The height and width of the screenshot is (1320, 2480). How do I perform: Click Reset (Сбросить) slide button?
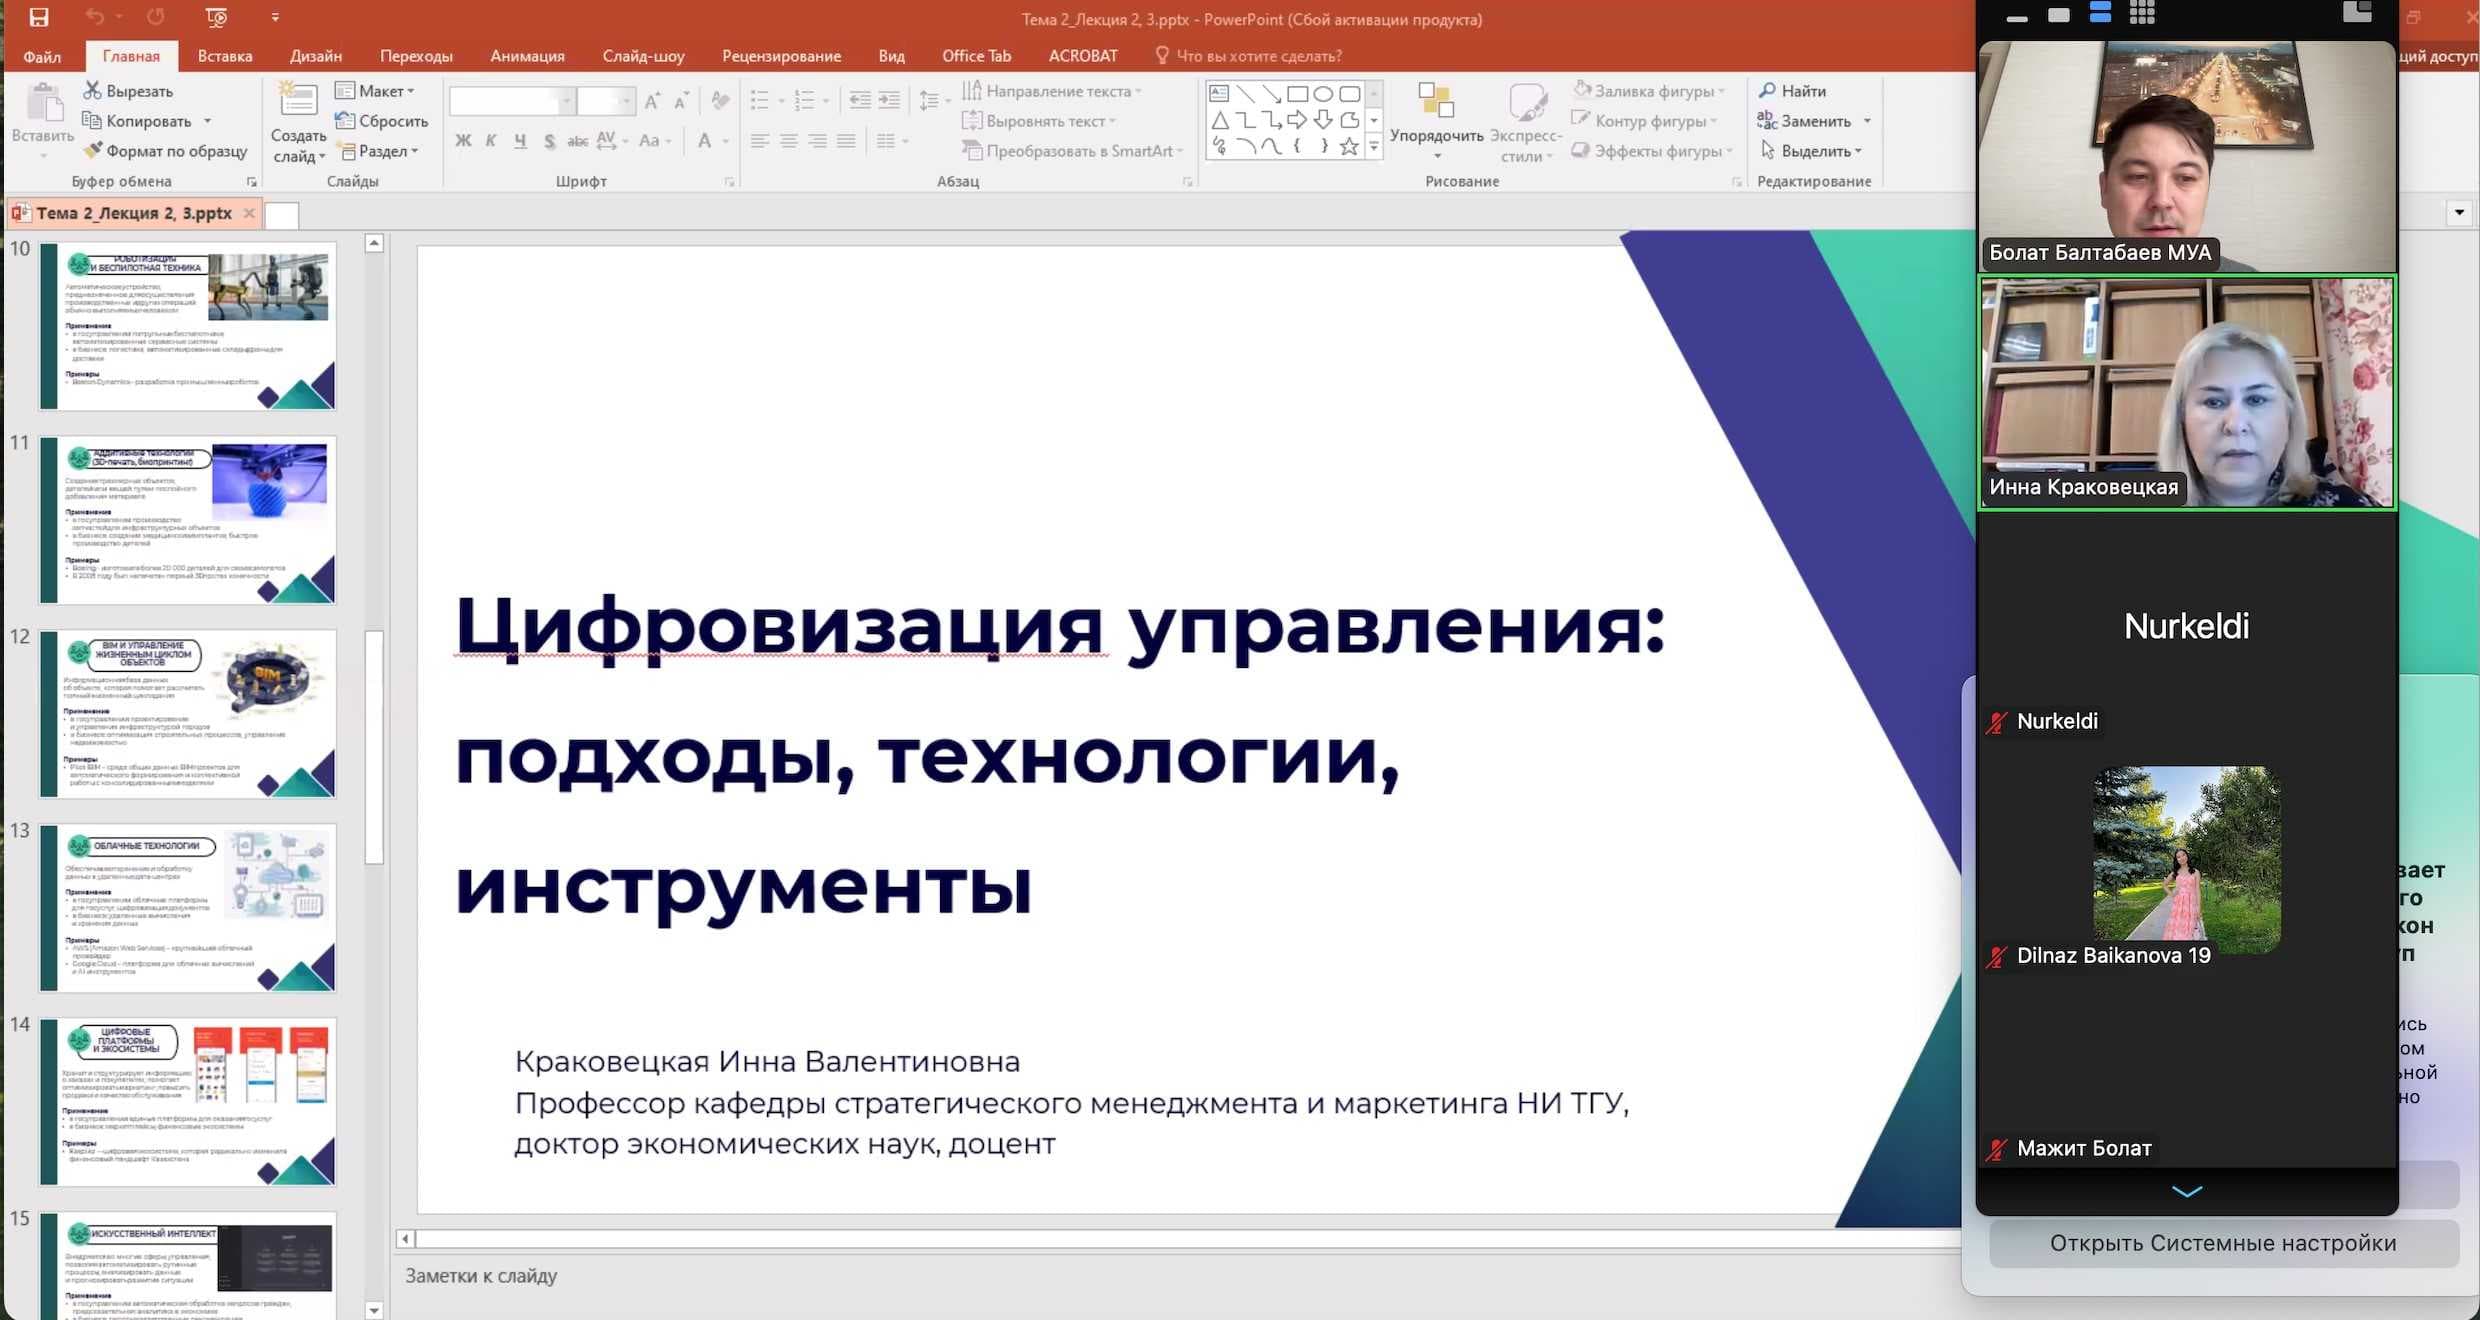click(x=382, y=121)
